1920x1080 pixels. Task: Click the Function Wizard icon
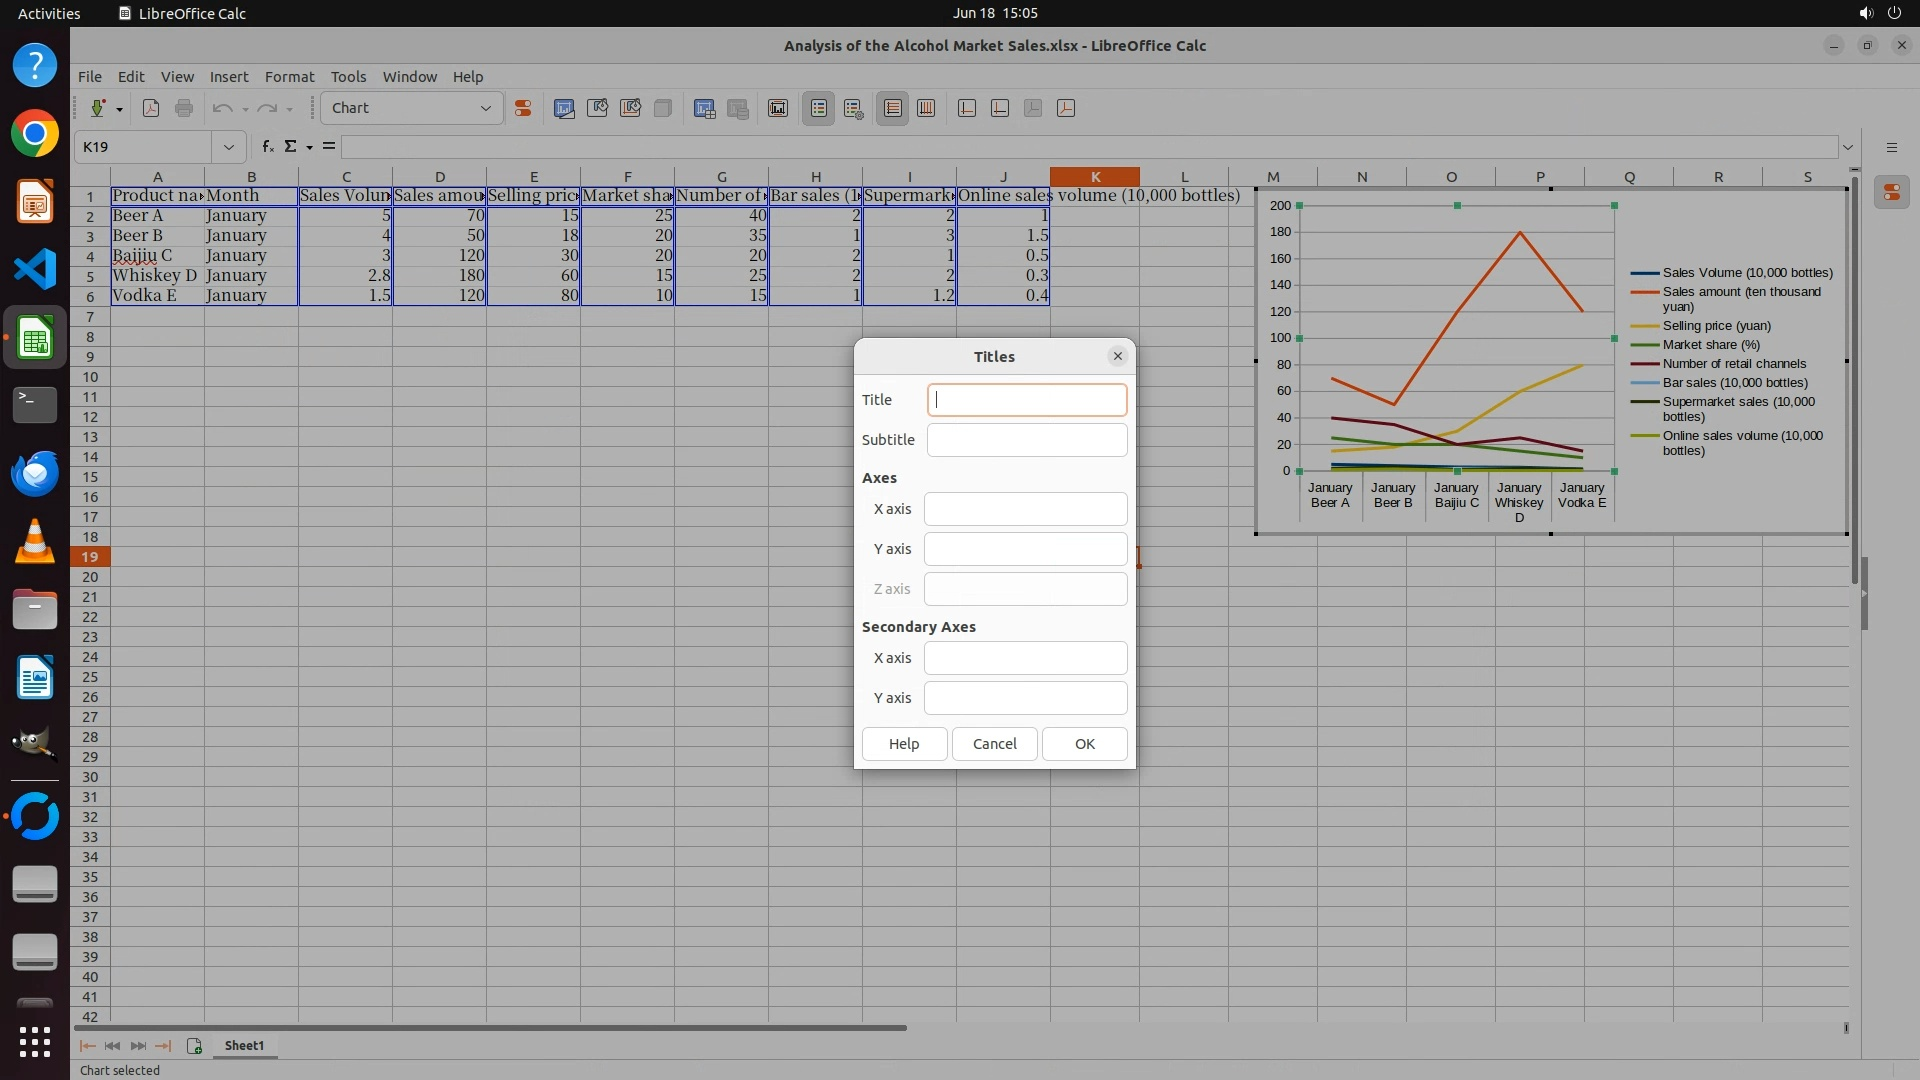coord(267,146)
